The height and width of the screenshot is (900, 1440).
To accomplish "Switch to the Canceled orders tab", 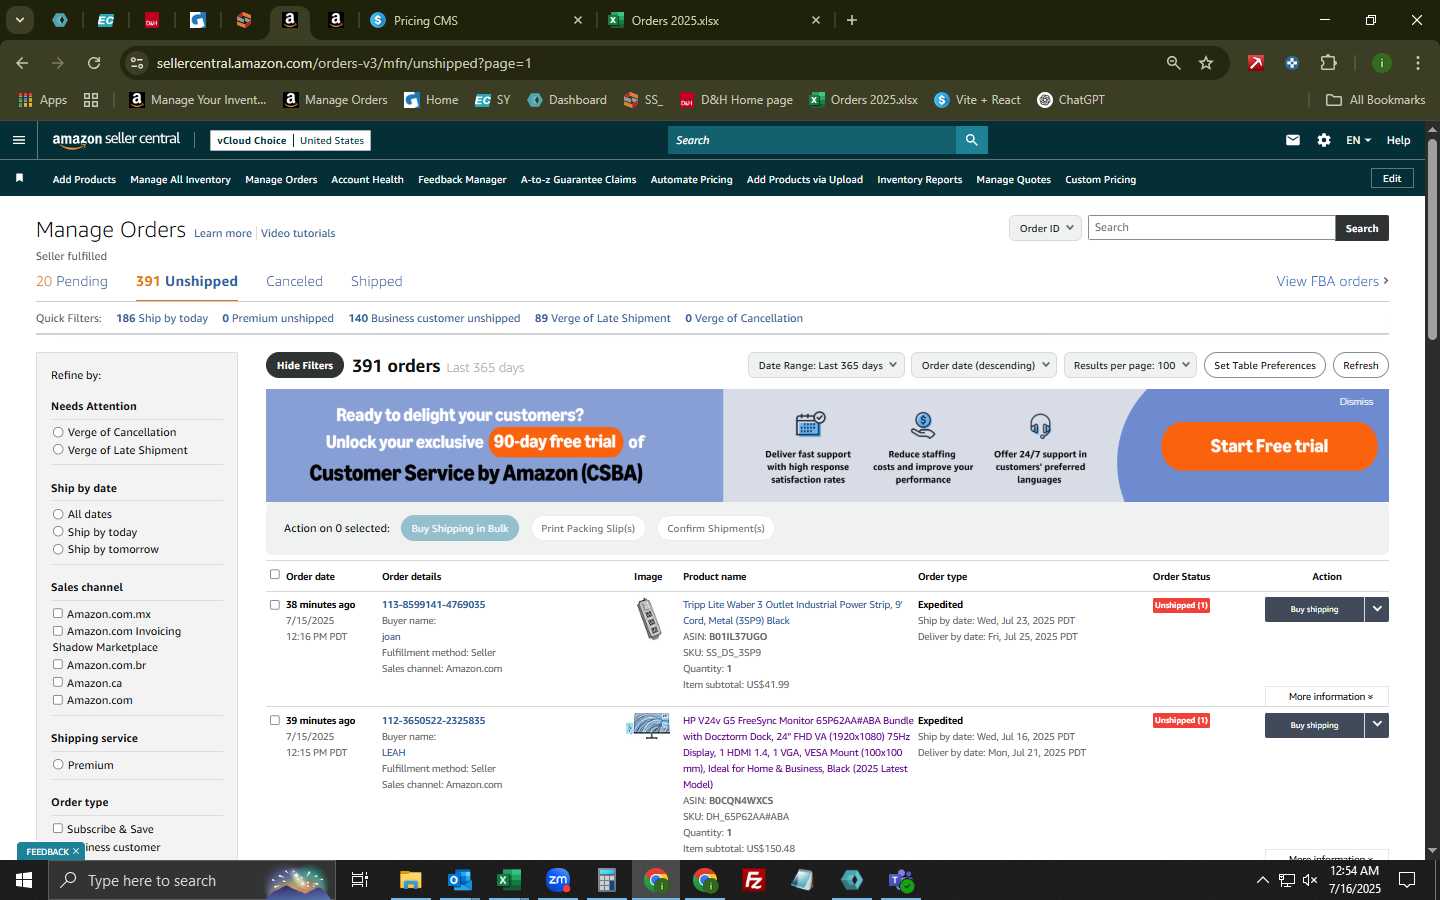I will (x=294, y=281).
